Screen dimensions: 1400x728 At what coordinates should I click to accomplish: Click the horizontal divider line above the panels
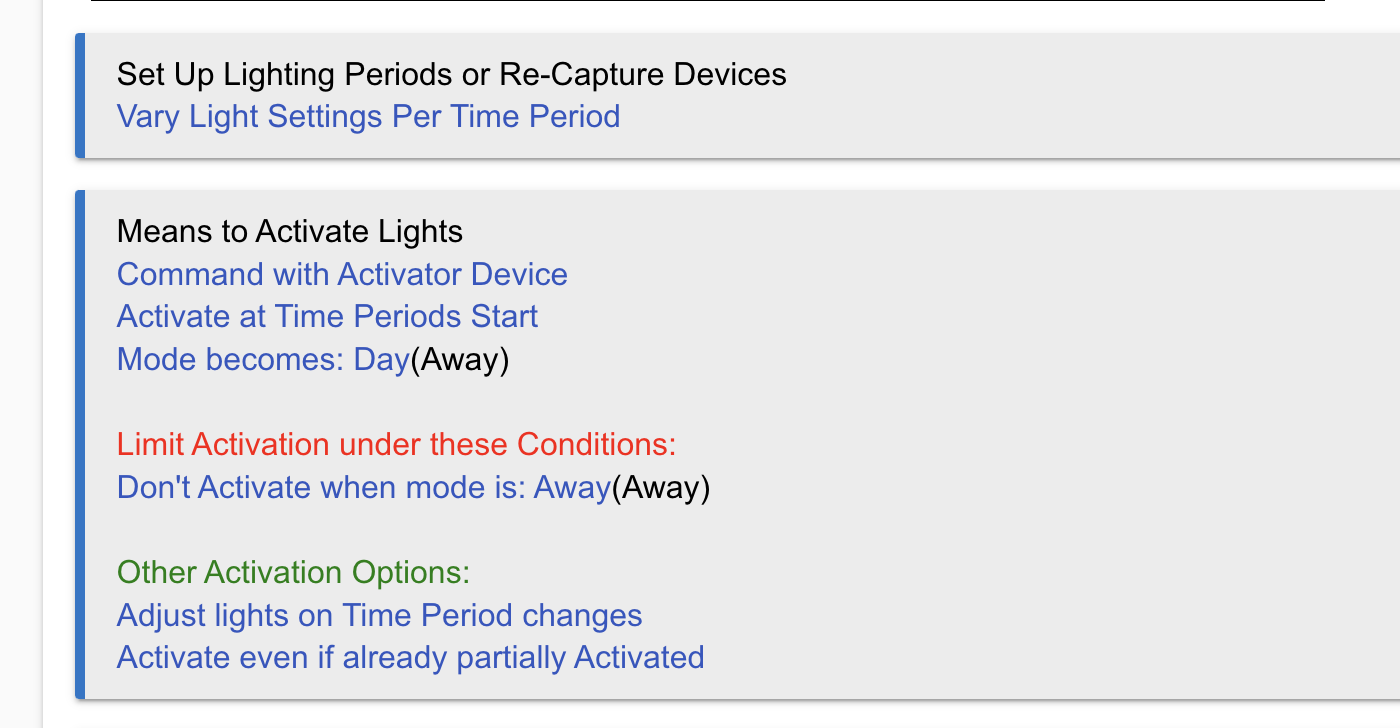(x=708, y=1)
